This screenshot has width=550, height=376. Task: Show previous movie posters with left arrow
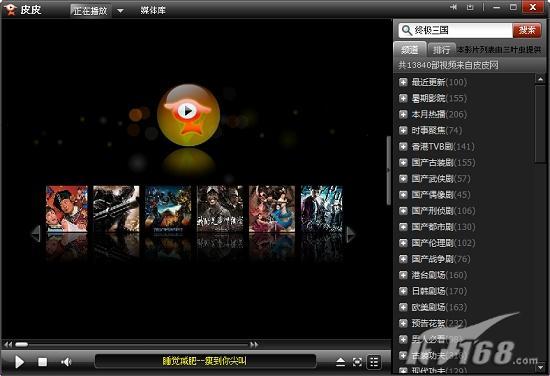tap(36, 234)
